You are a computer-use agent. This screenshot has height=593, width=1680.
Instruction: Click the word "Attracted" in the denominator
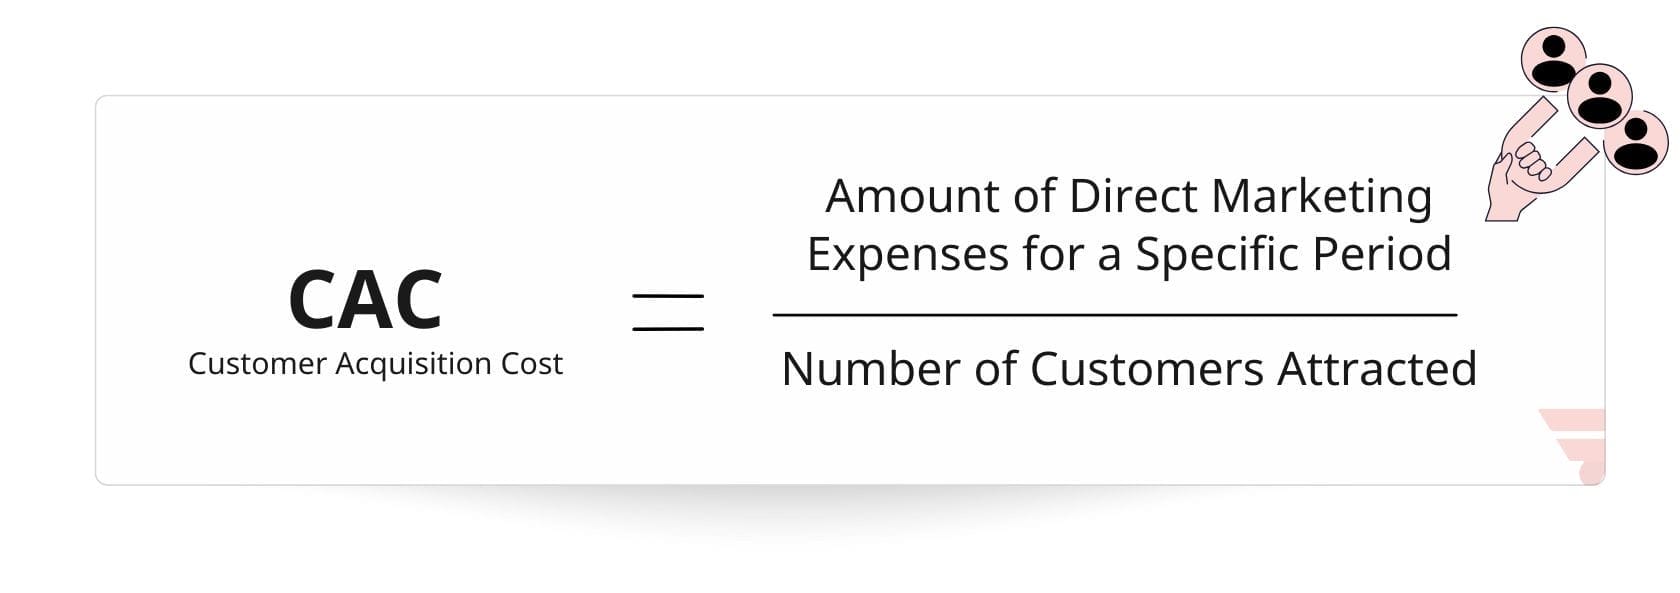point(1377,369)
